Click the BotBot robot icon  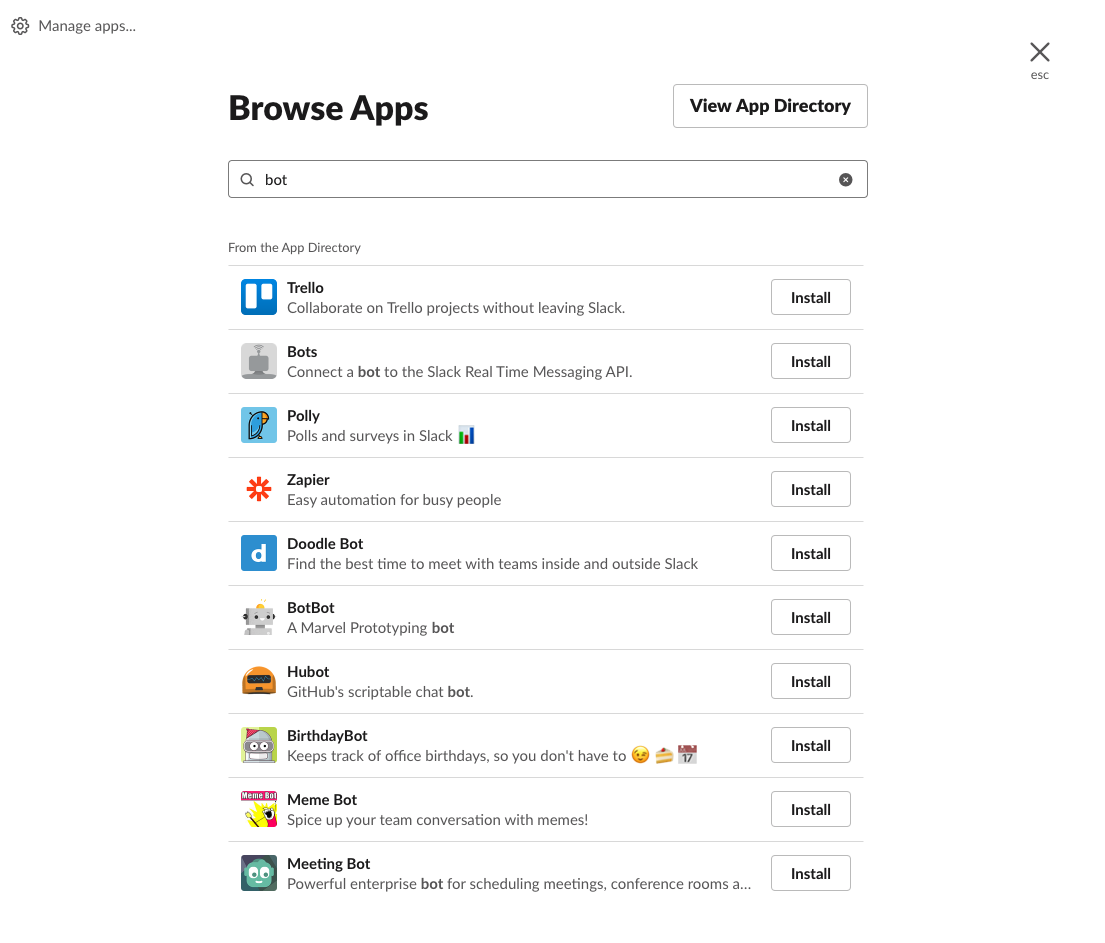259,617
